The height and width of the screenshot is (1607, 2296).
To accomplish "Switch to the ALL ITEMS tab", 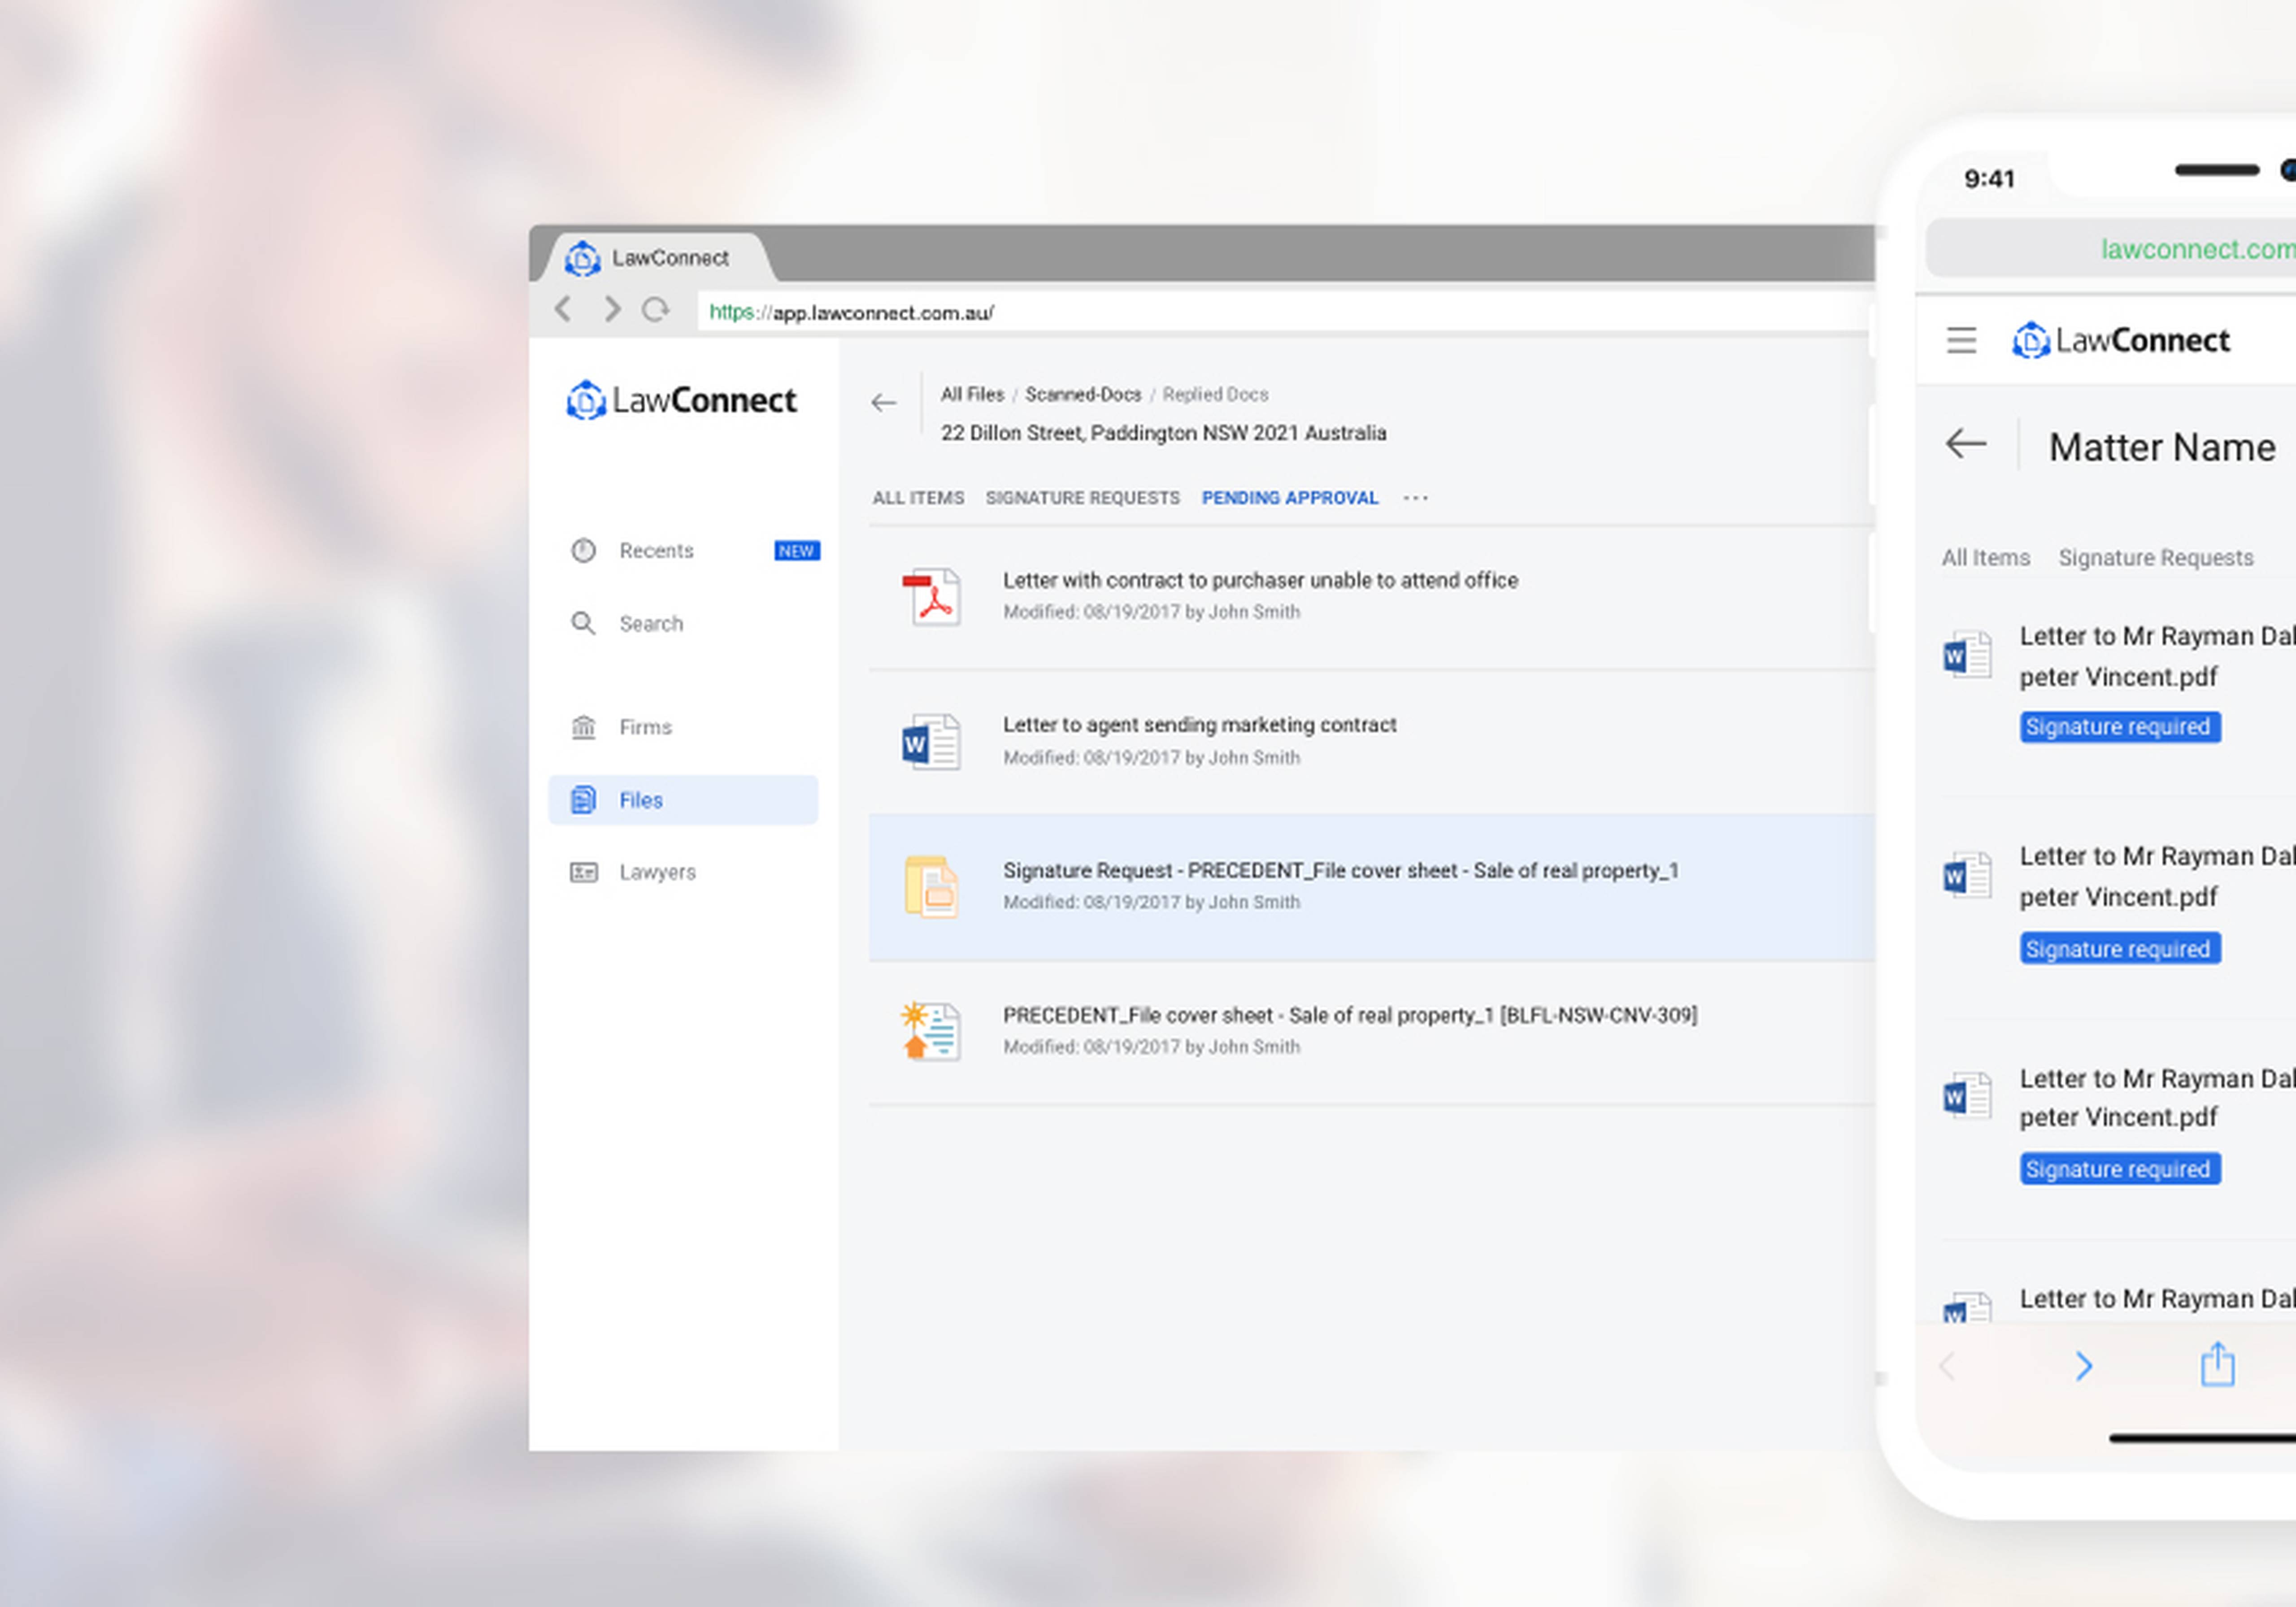I will pos(918,498).
